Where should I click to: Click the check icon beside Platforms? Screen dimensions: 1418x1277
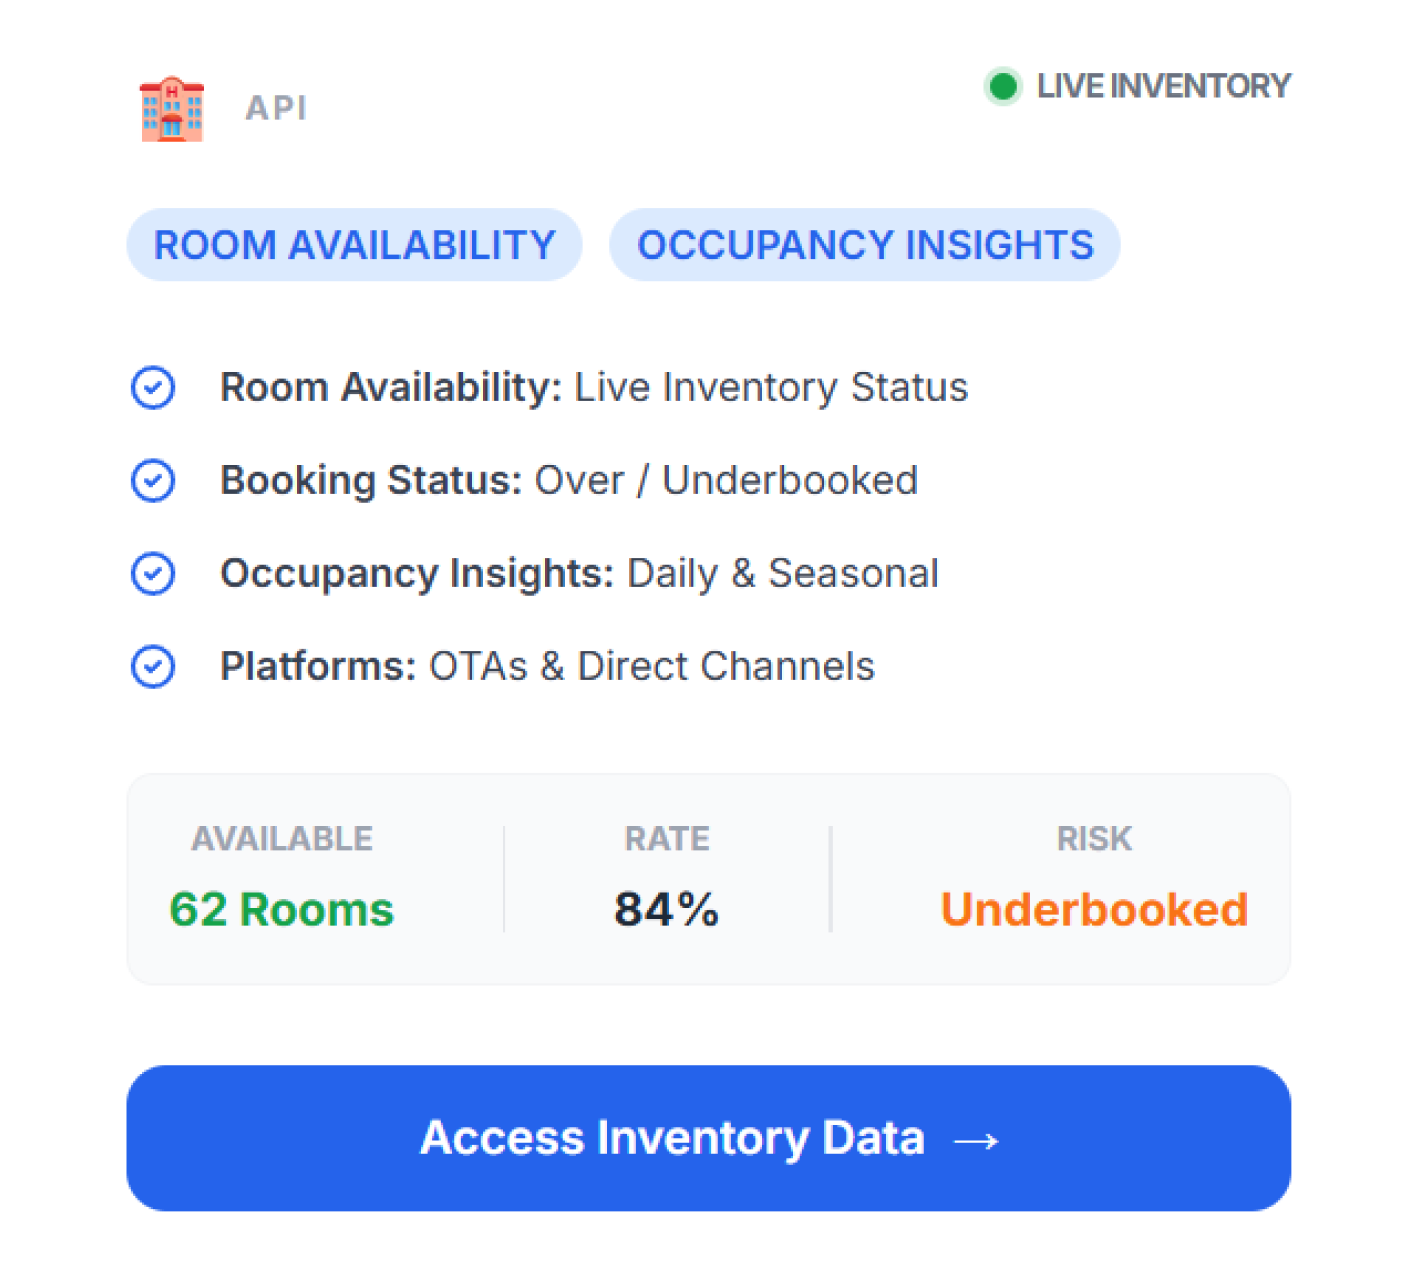(x=153, y=667)
